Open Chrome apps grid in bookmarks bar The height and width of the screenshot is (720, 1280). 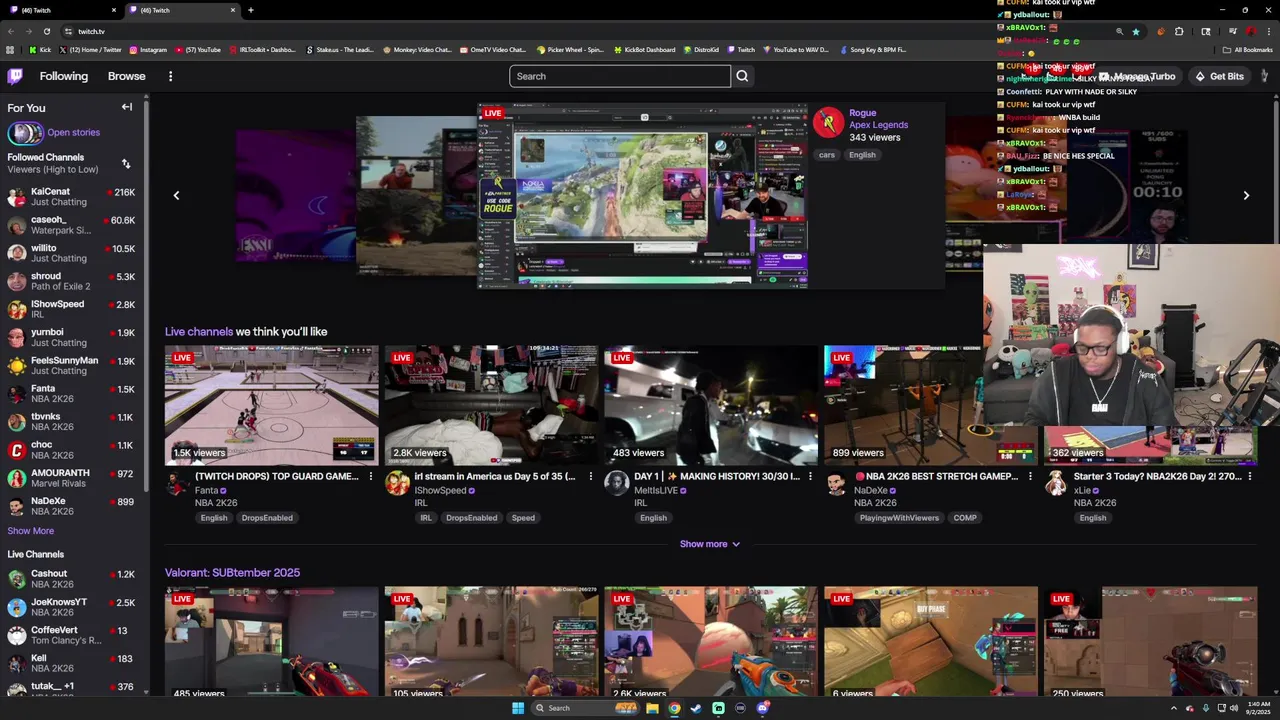(x=10, y=49)
